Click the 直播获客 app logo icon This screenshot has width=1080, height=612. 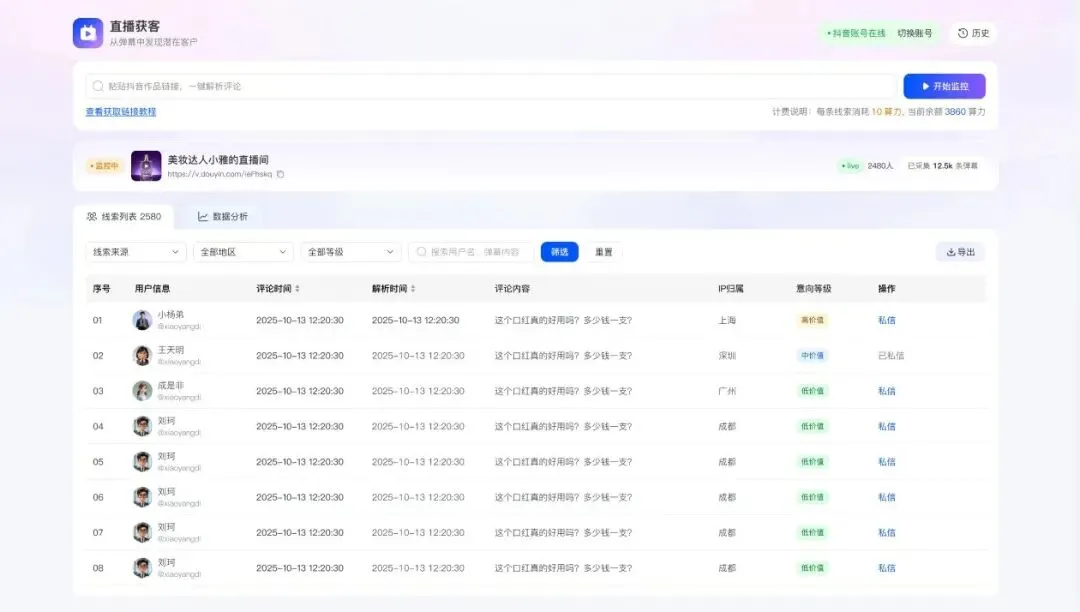click(88, 32)
